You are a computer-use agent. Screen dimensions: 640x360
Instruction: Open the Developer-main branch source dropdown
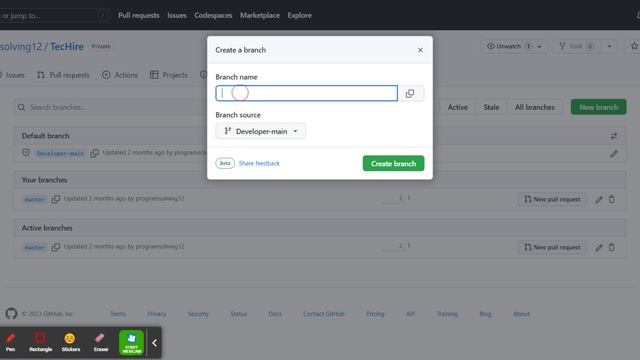(x=260, y=131)
